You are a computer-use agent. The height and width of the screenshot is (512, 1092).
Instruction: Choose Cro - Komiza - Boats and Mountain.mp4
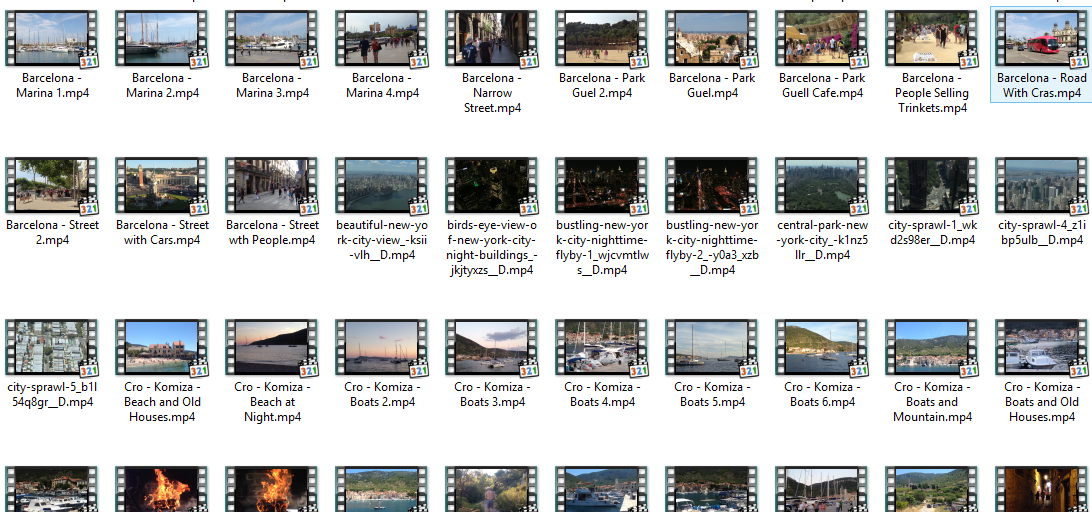pos(932,349)
